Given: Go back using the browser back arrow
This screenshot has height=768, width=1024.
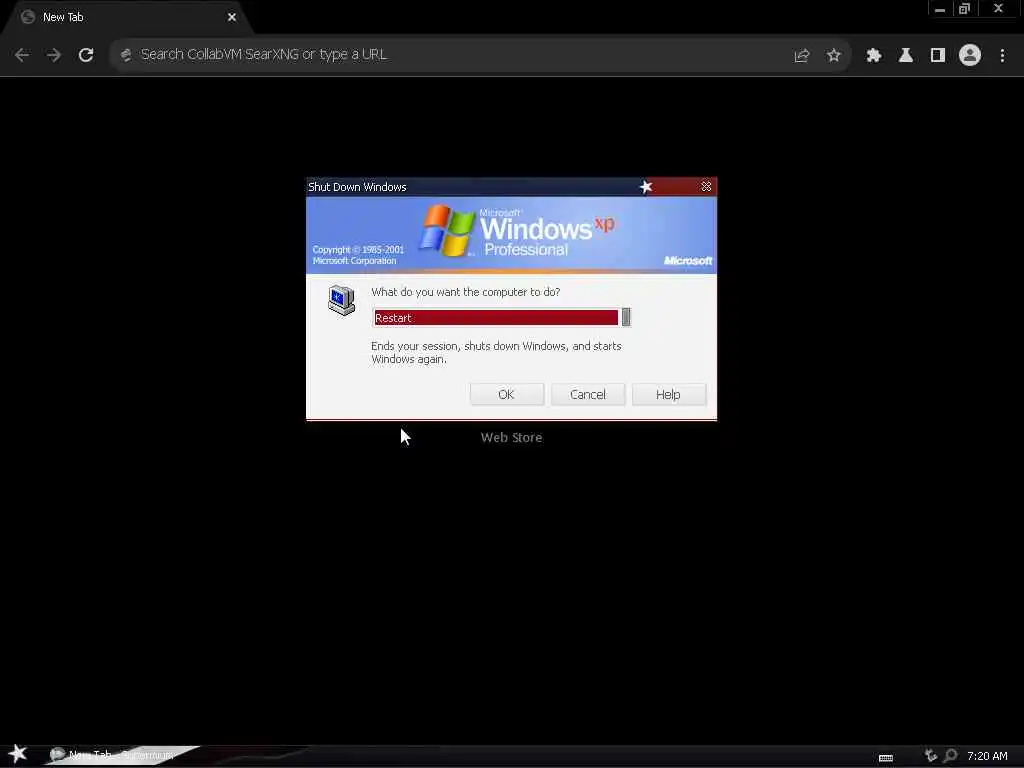Looking at the screenshot, I should (22, 56).
